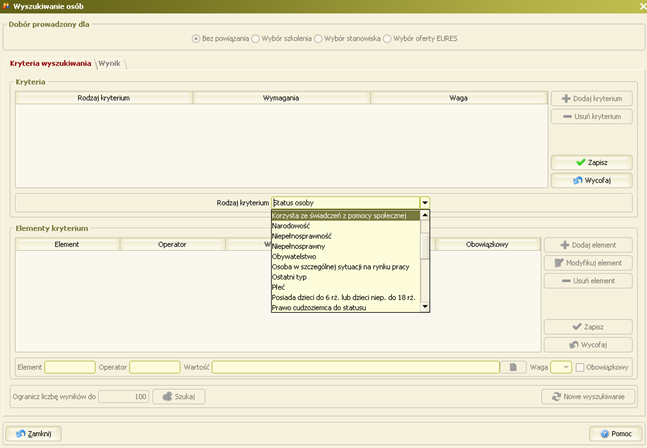
Task: Choose Niepełnosprawność from the list
Action: (x=346, y=236)
